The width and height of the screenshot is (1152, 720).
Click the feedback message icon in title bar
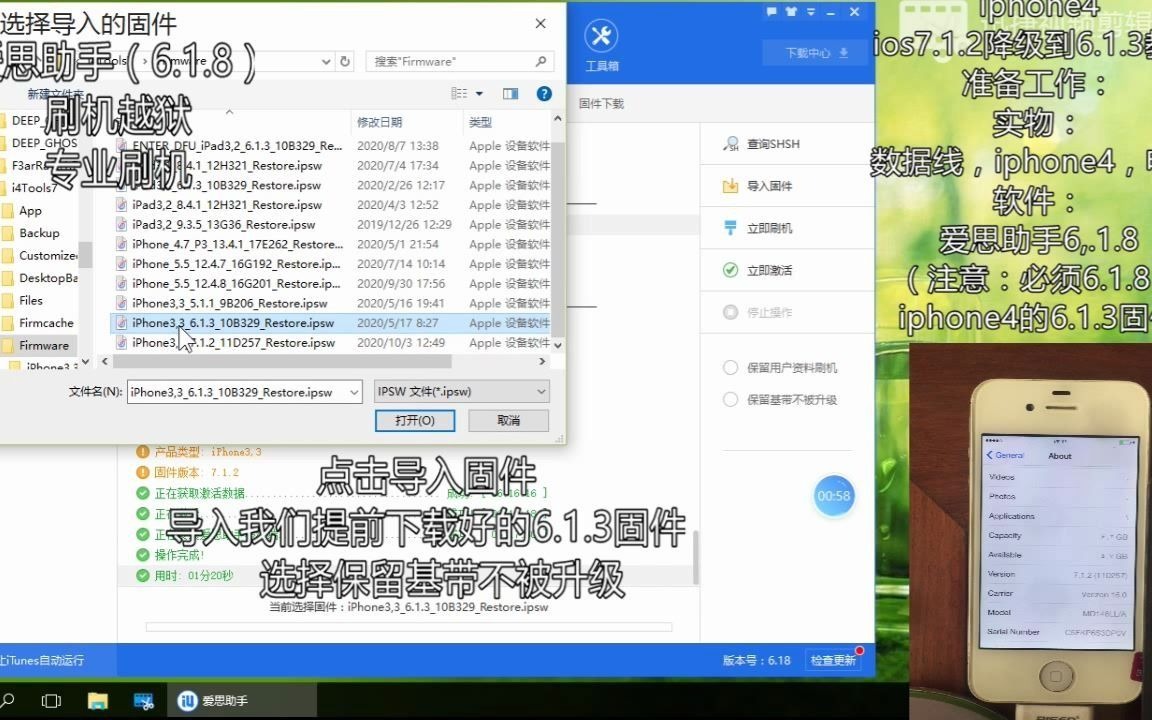[x=771, y=12]
